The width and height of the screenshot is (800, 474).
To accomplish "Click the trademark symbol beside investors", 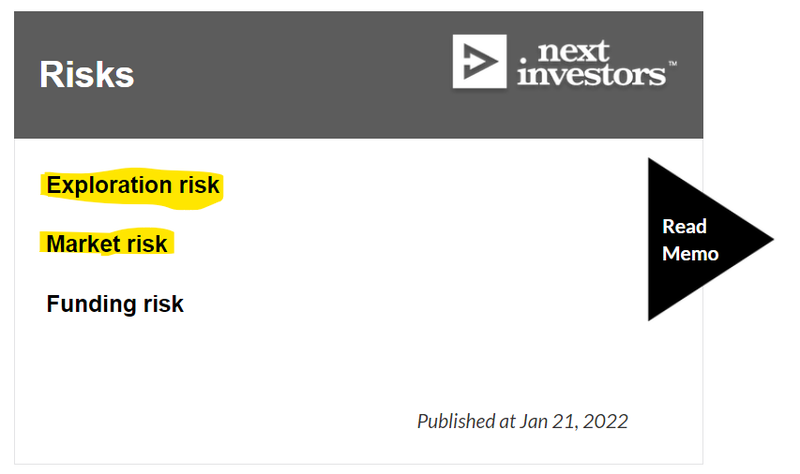I will click(672, 64).
